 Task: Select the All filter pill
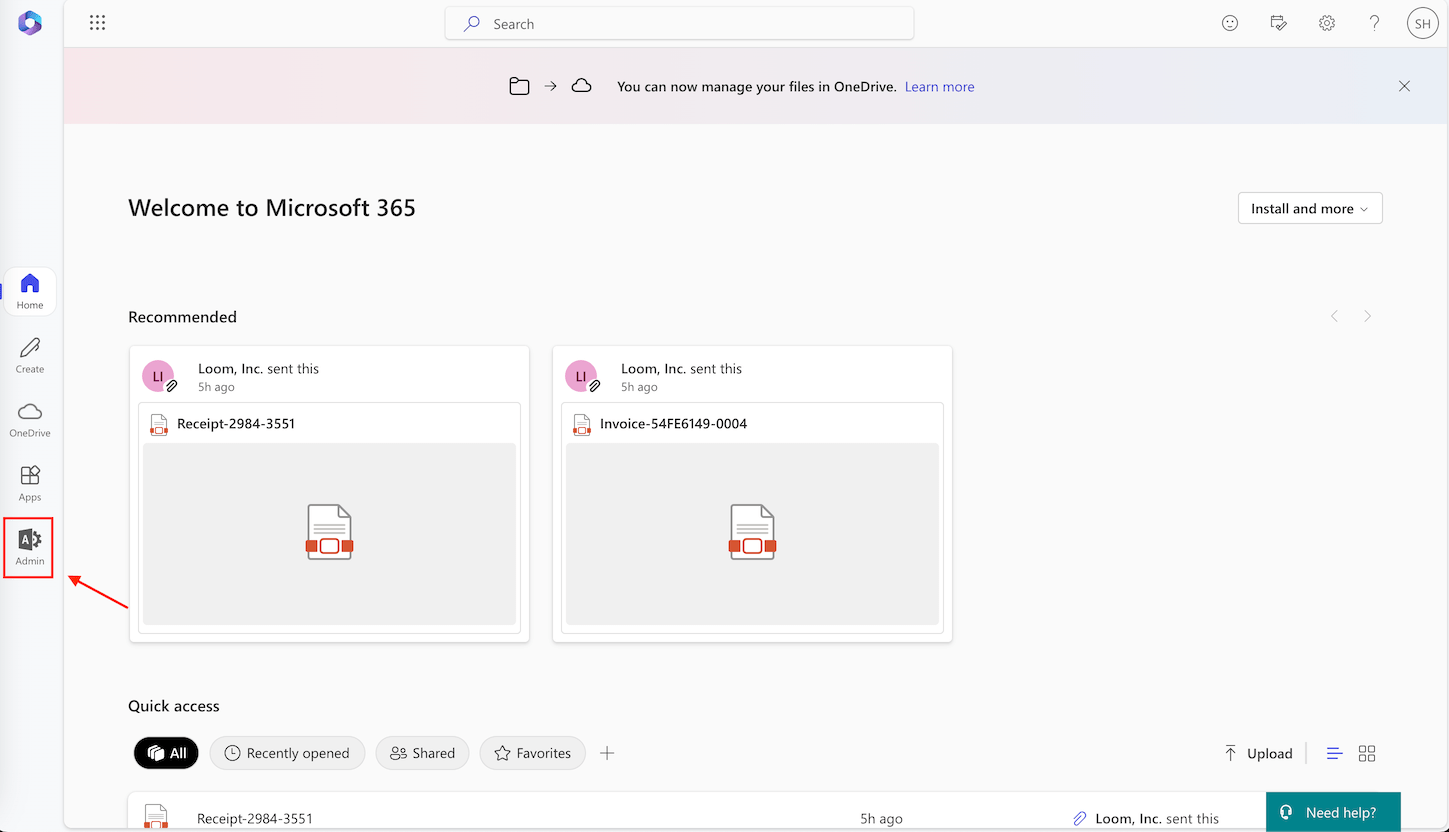click(166, 753)
